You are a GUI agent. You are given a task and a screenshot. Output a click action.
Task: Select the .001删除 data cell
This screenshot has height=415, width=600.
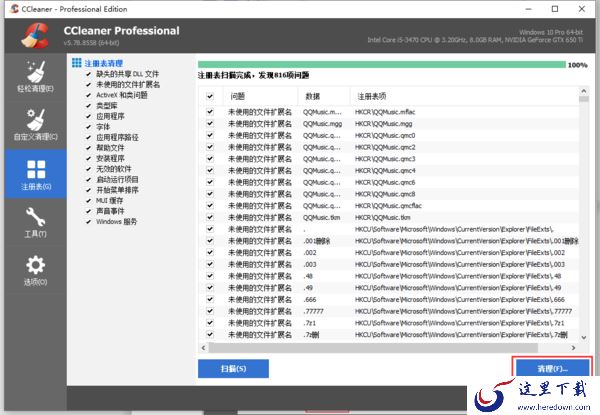click(x=317, y=241)
